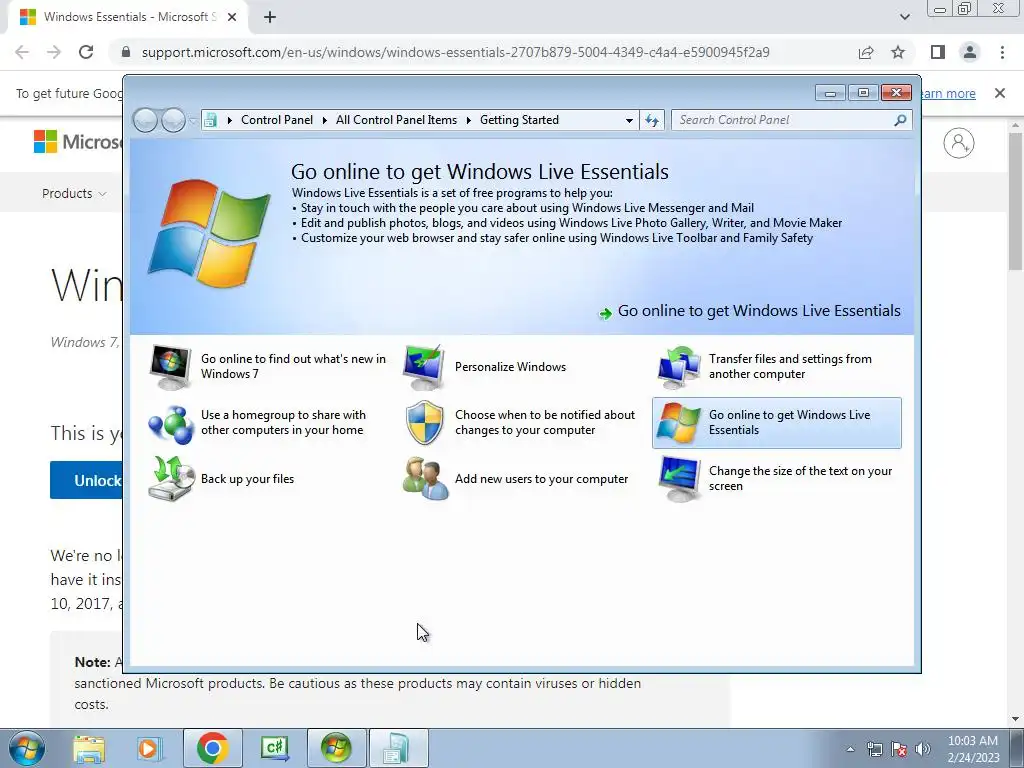Open Choose when to be notified text

pos(545,423)
